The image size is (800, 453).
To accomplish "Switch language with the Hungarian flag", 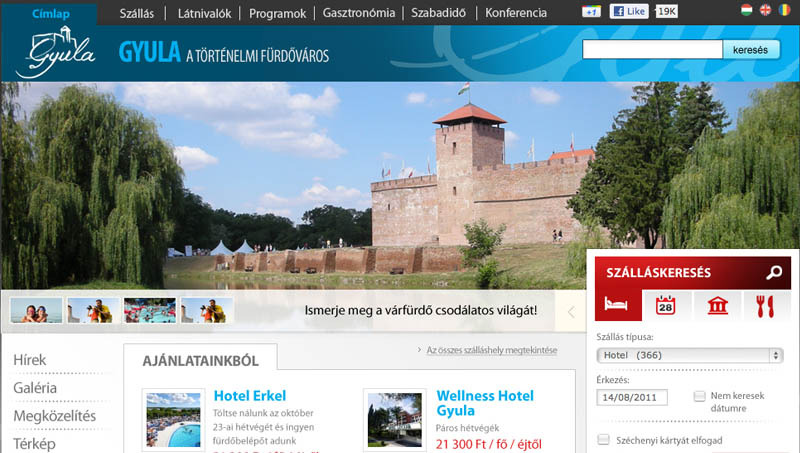I will (746, 11).
